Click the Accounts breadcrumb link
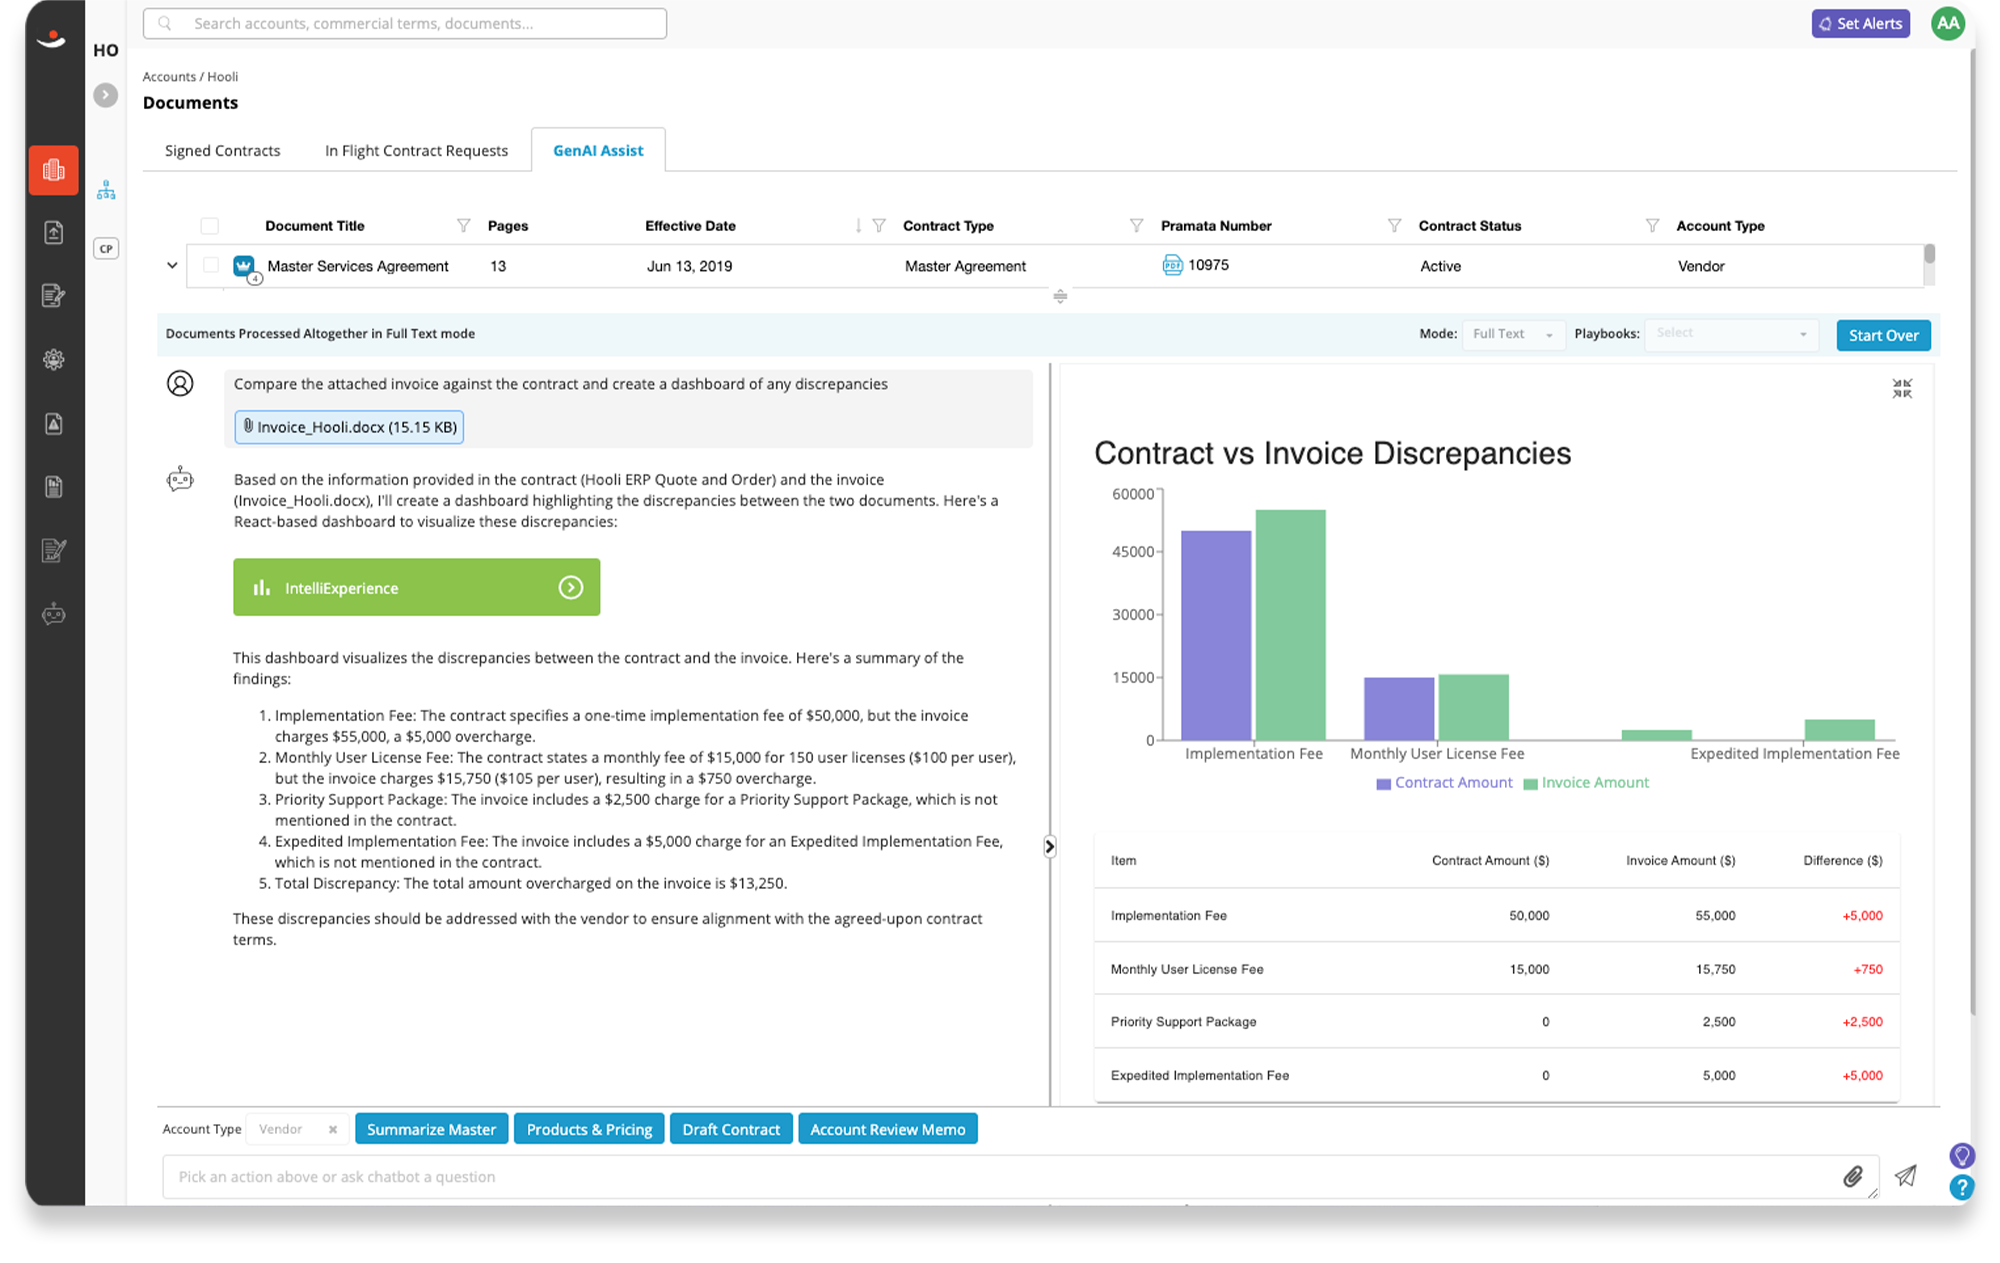Image resolution: width=2000 pixels, height=1263 pixels. pos(169,77)
